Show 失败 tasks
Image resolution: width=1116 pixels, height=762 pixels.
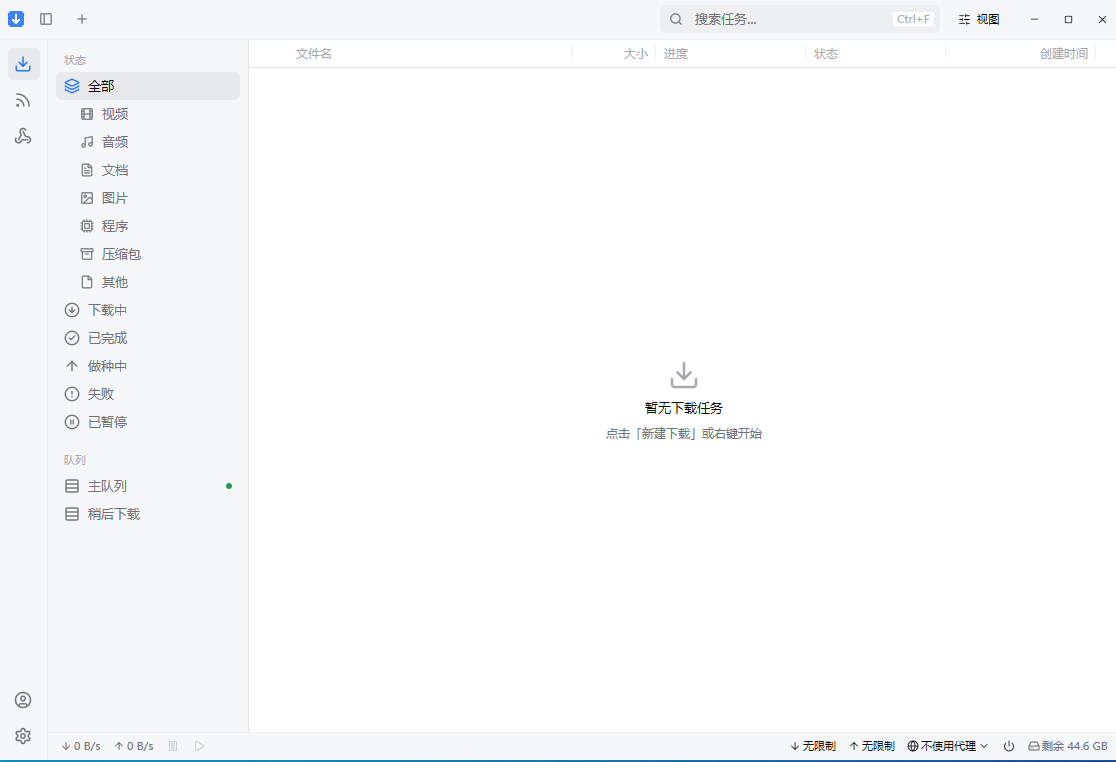pyautogui.click(x=148, y=394)
